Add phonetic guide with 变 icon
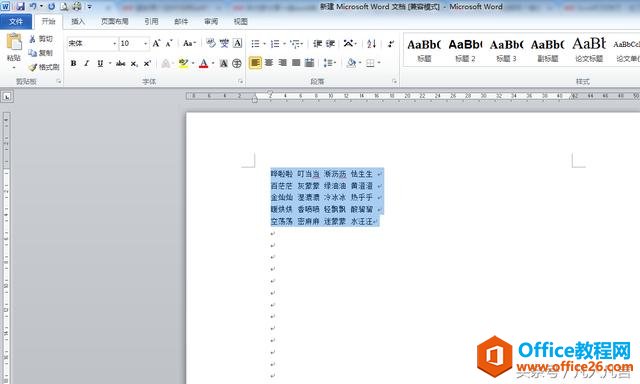640x384 pixels. pyautogui.click(x=224, y=43)
